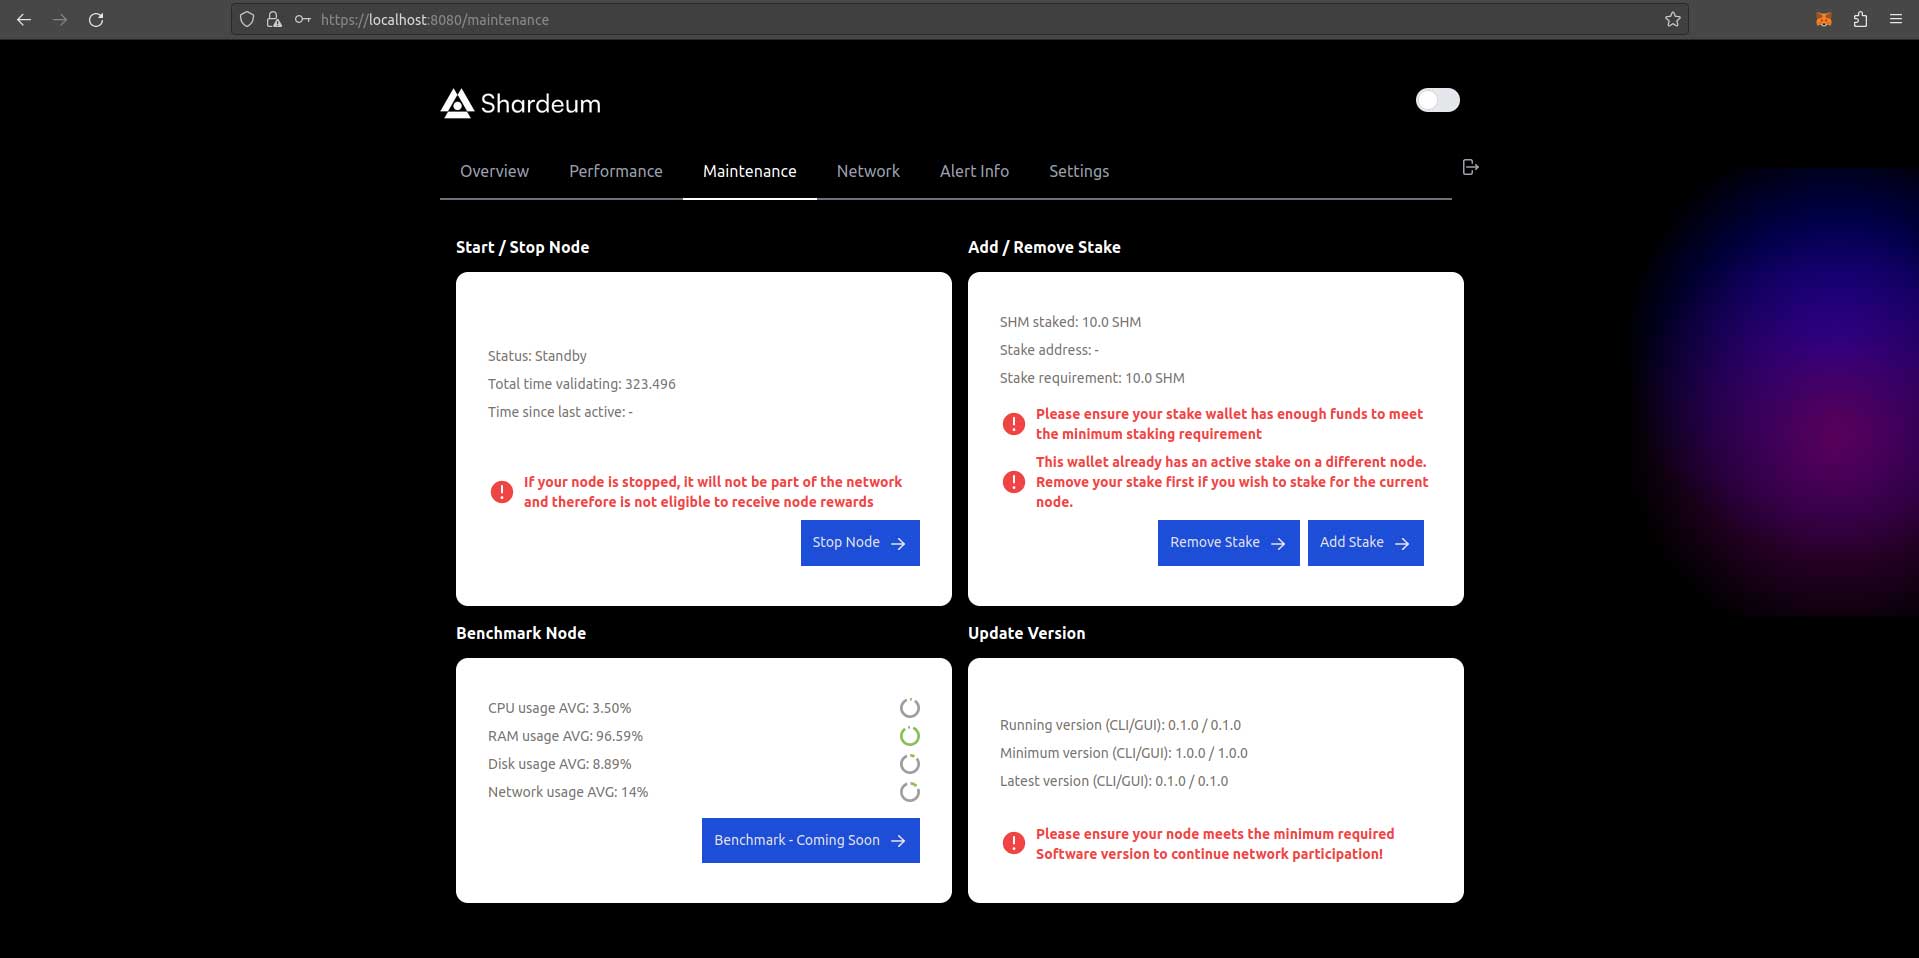1919x958 pixels.
Task: Click the Stake requirement: 10.0 SHM text
Action: pos(1092,378)
